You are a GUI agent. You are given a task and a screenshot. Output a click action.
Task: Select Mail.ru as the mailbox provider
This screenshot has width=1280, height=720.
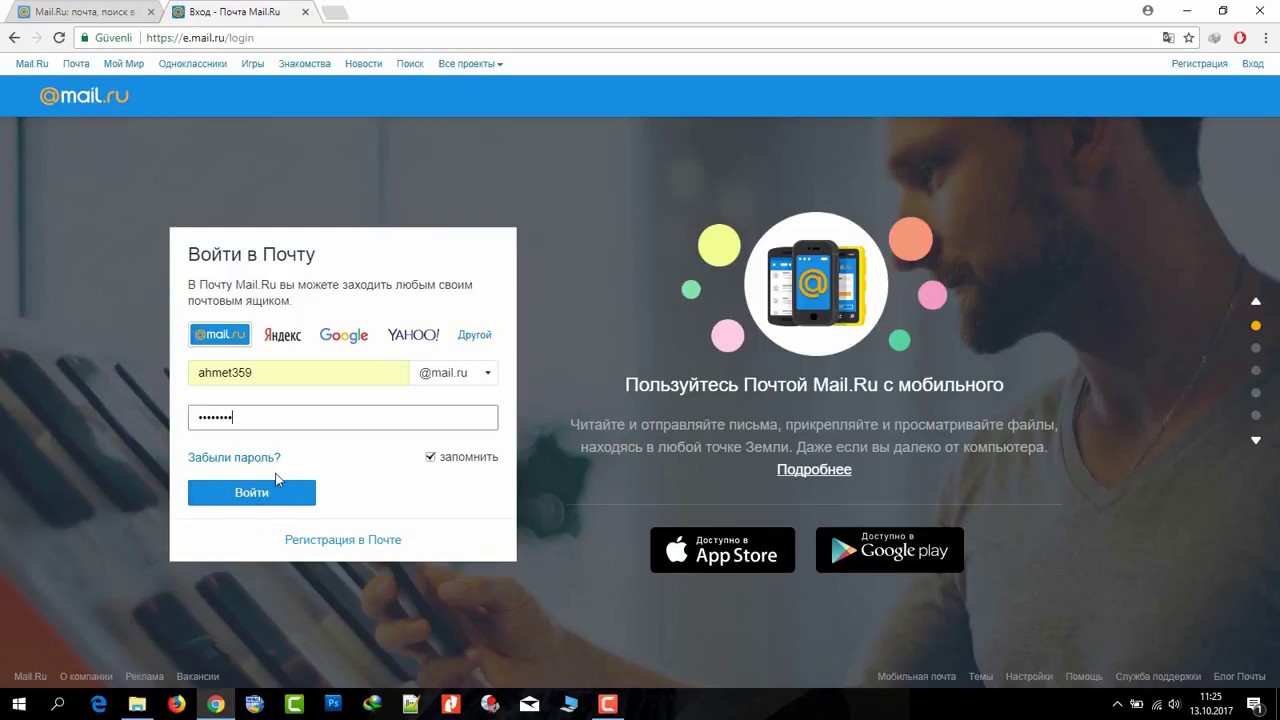tap(220, 335)
